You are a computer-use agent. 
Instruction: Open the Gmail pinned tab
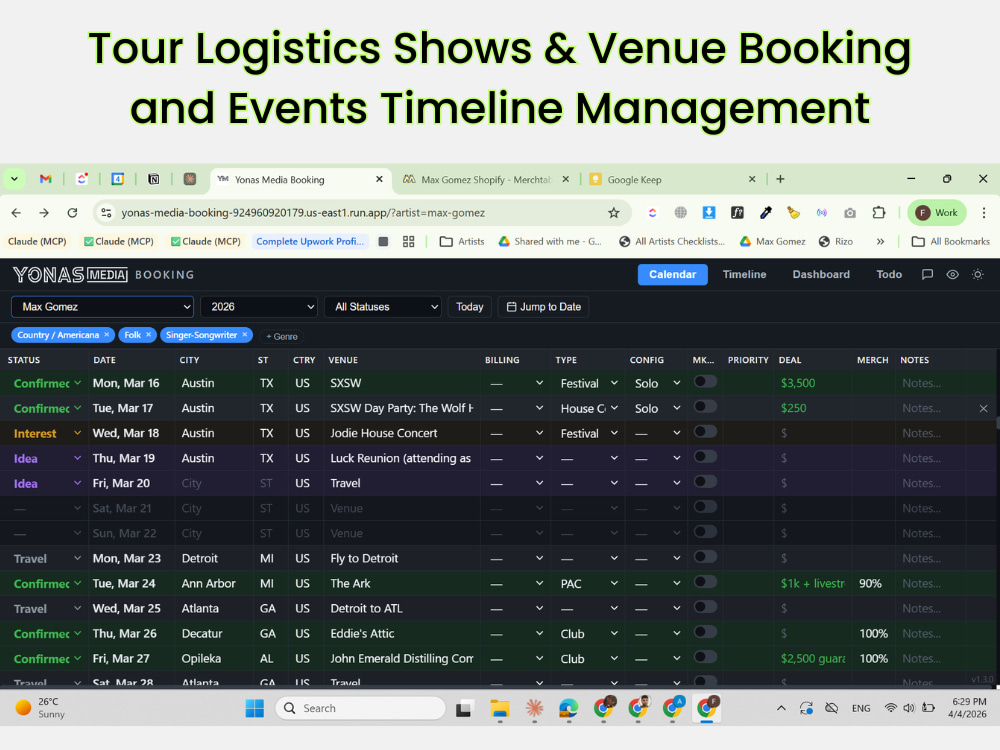pyautogui.click(x=45, y=179)
